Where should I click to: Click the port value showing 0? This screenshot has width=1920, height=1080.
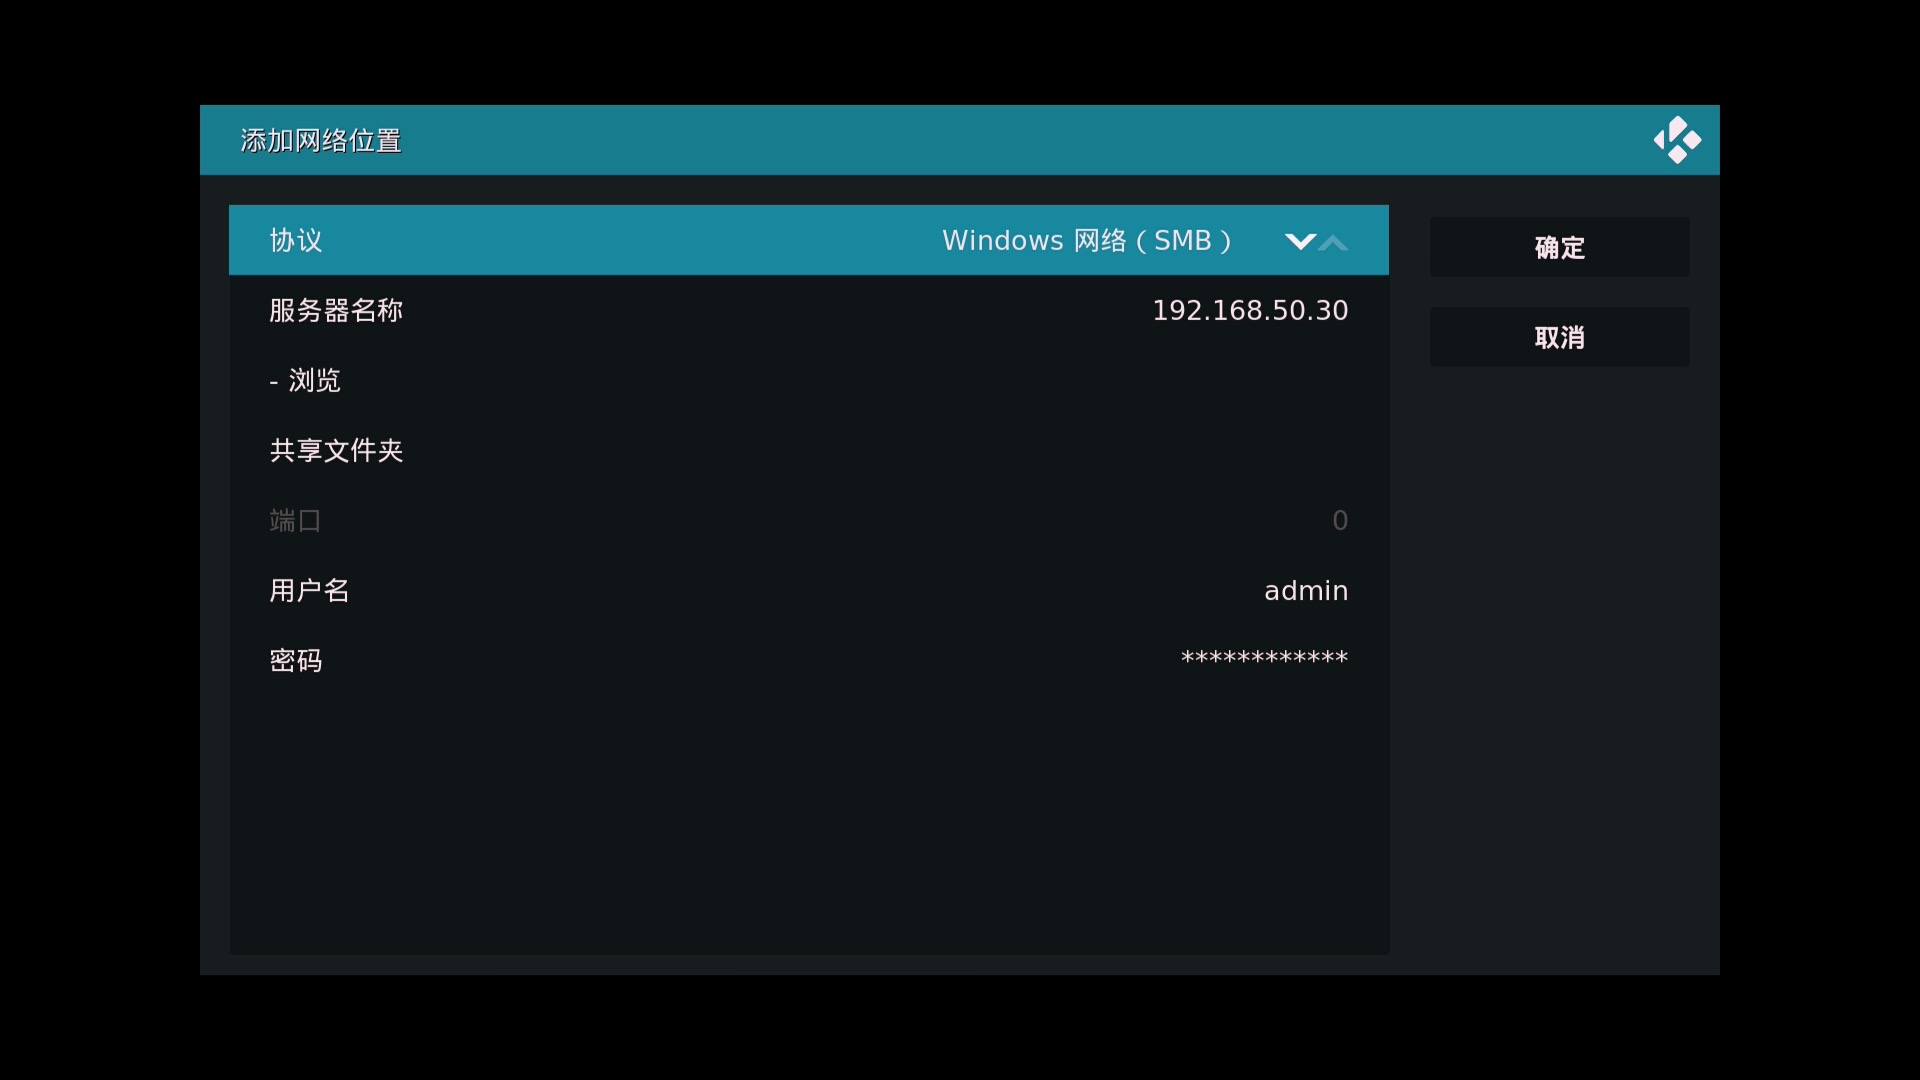click(1340, 520)
